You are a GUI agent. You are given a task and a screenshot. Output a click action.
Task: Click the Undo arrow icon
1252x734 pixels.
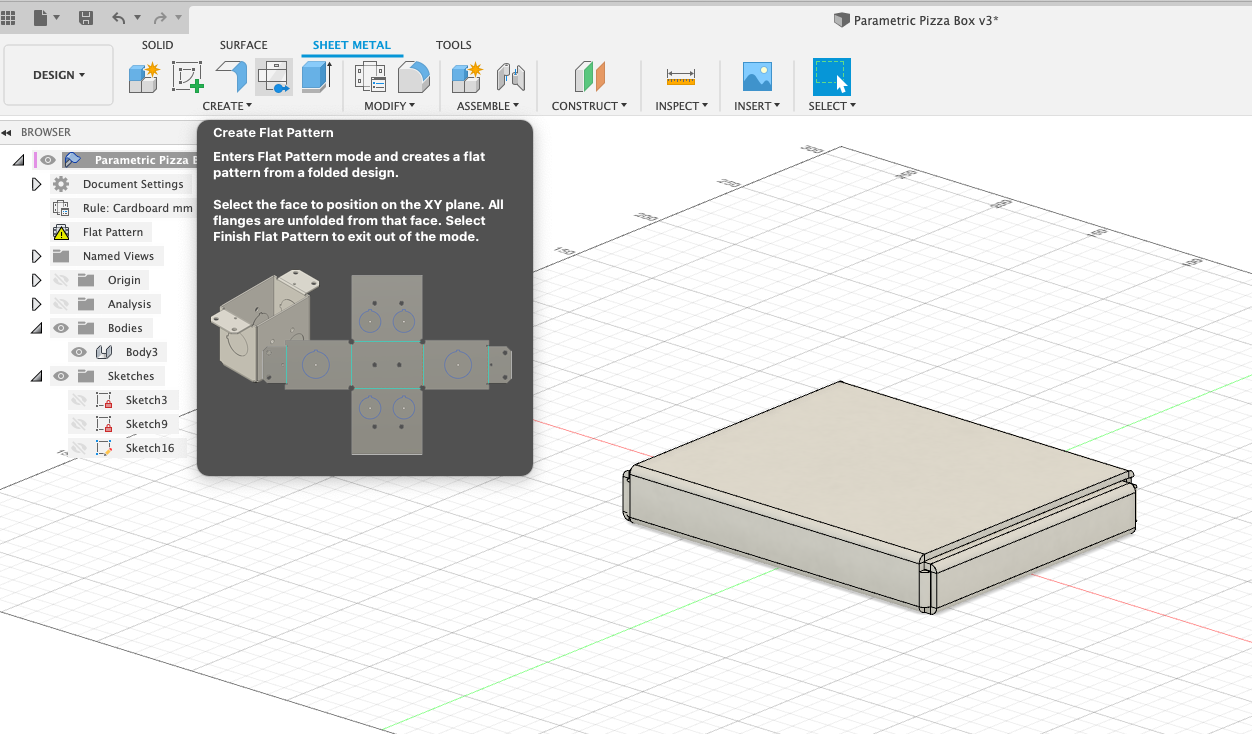coord(119,18)
